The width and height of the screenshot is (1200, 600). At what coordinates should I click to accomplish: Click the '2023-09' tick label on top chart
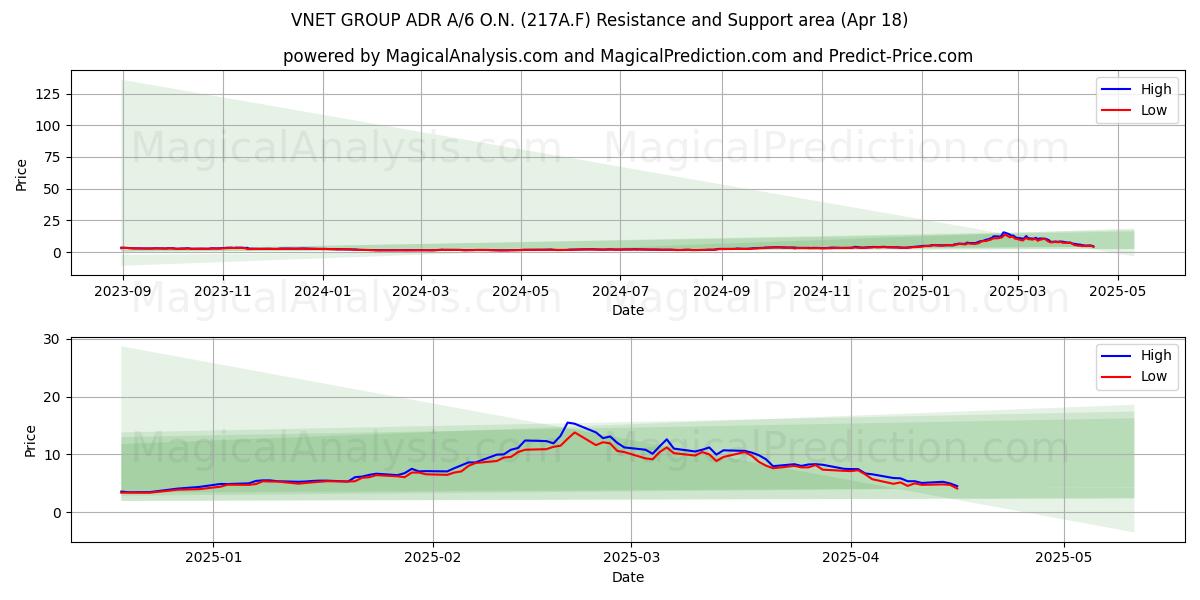pos(123,291)
